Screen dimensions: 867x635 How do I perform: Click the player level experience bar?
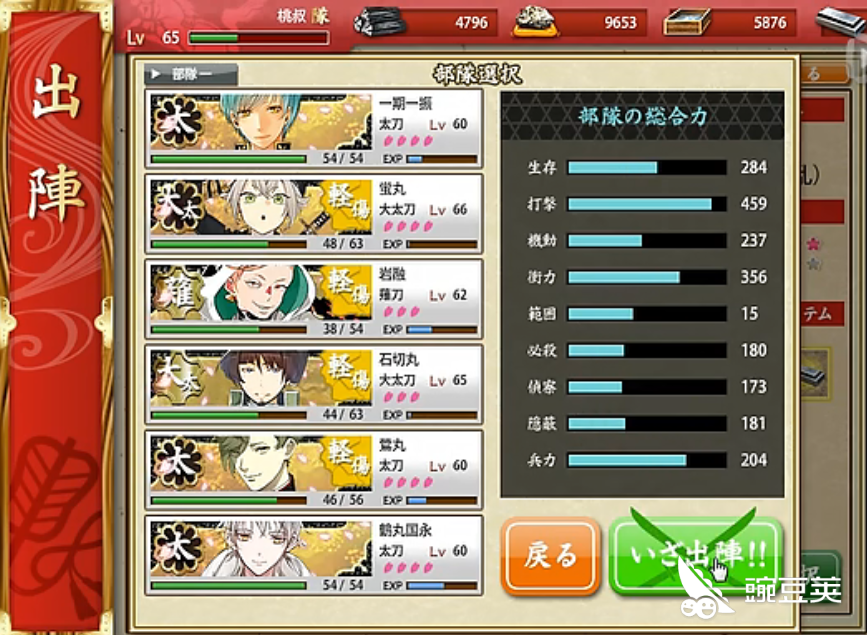[258, 38]
